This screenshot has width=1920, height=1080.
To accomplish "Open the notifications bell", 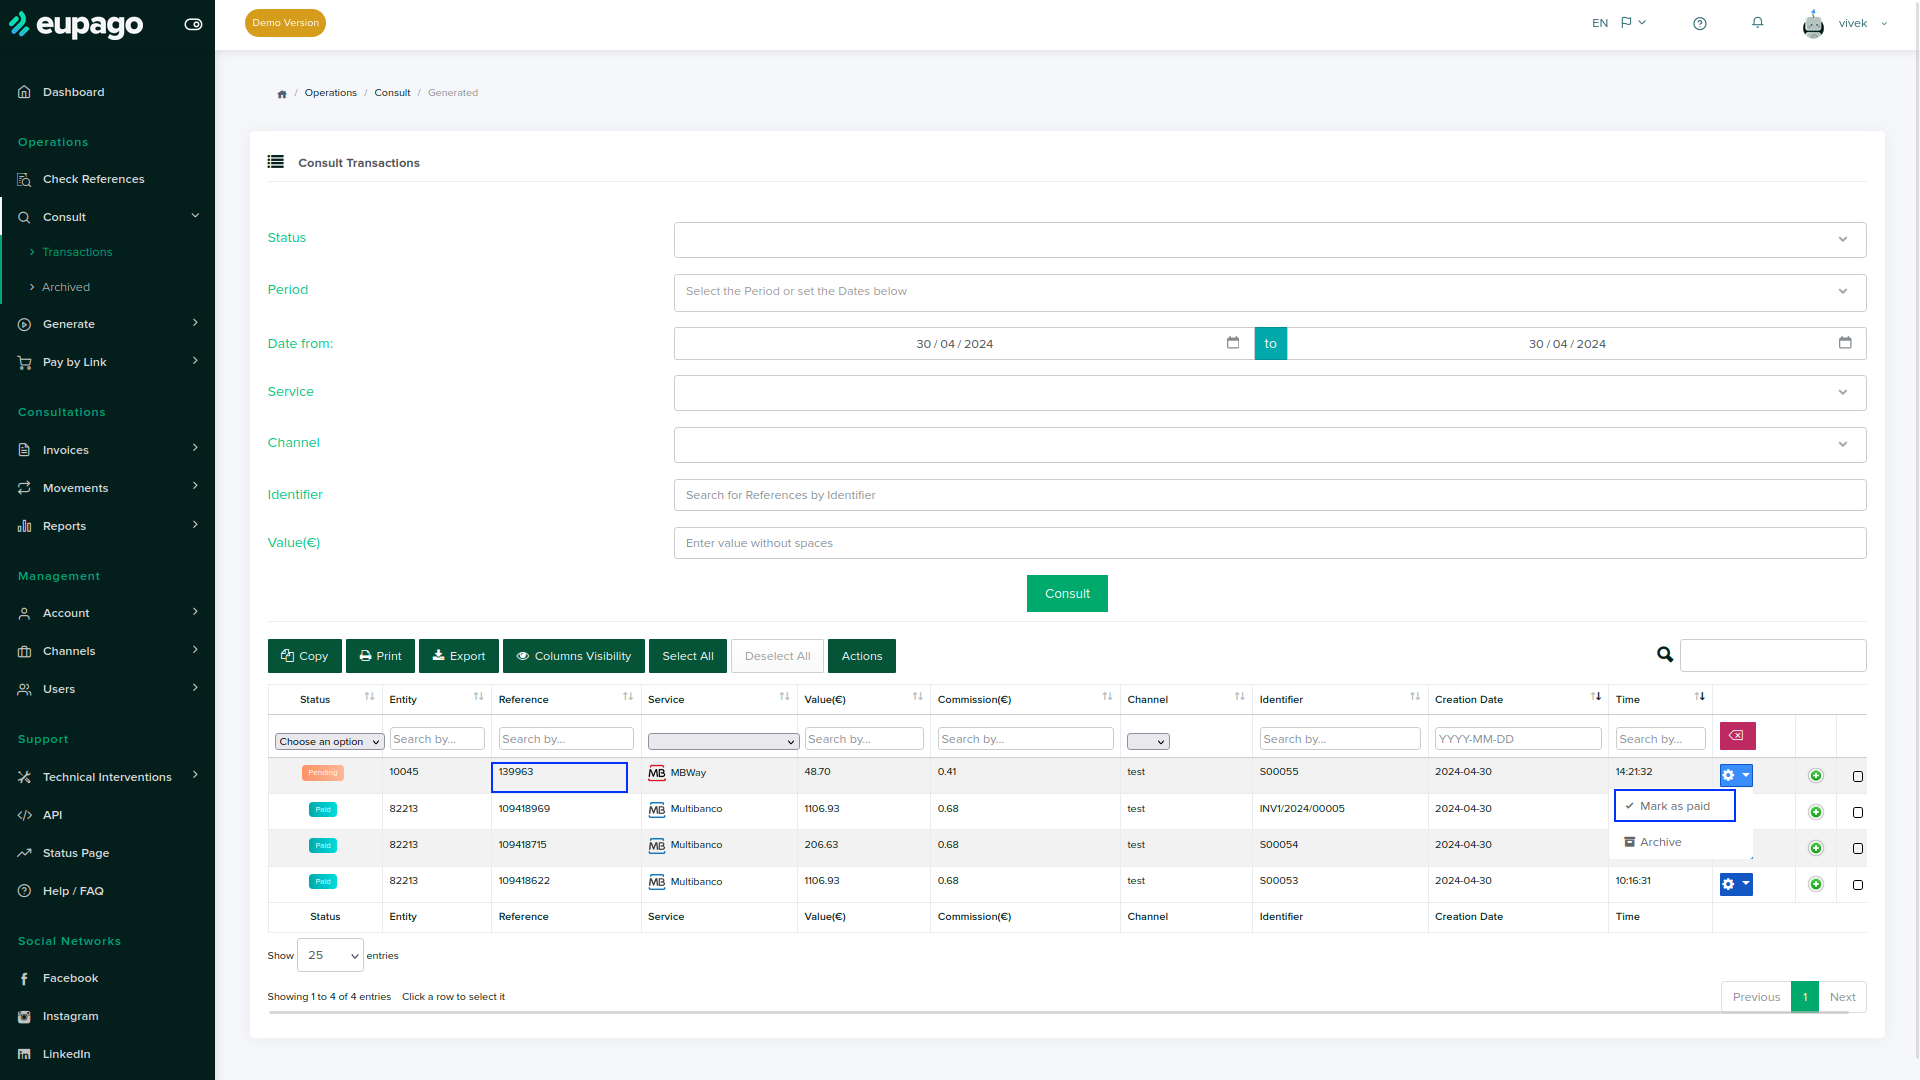I will [1758, 23].
